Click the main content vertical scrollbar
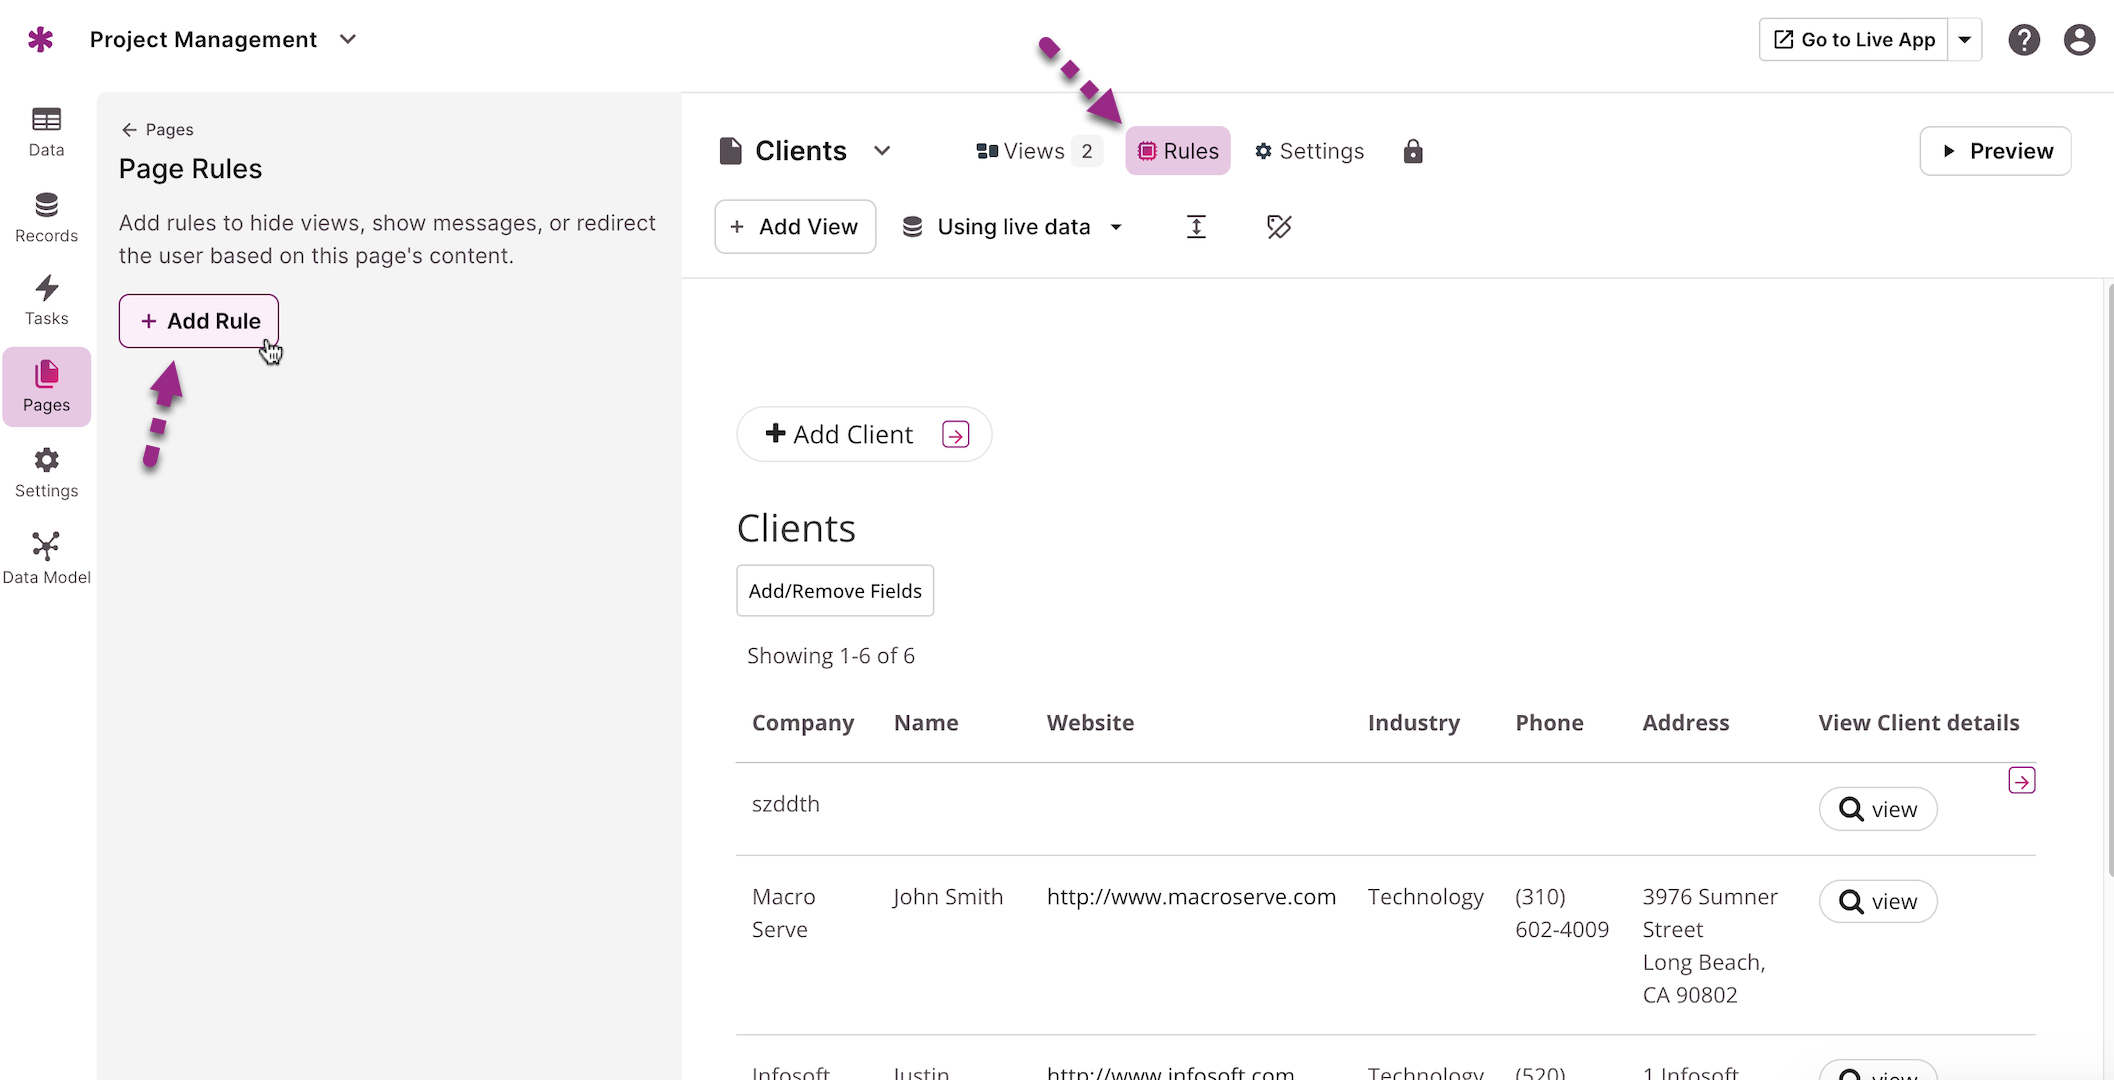2114x1080 pixels. [x=2109, y=580]
